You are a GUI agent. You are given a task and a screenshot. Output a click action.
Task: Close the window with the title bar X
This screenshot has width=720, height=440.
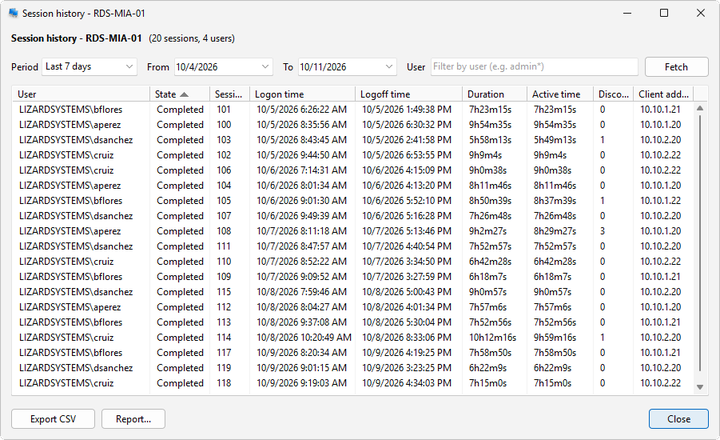tap(701, 13)
